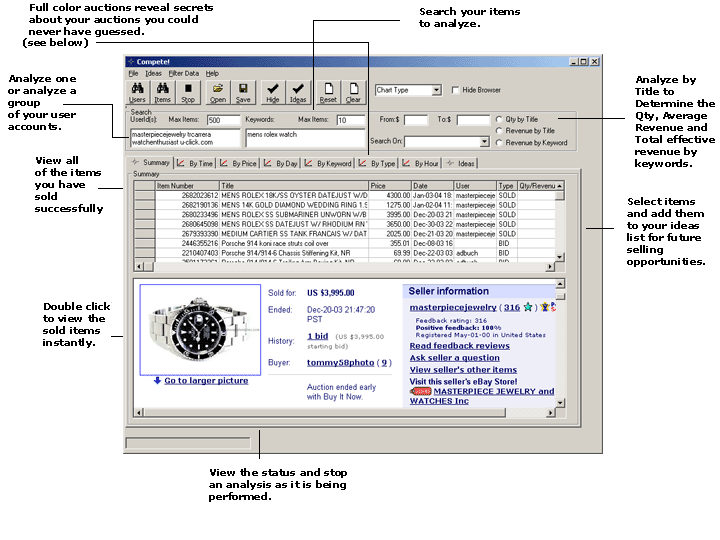
Task: Open the Filter Data menu
Action: click(x=184, y=73)
